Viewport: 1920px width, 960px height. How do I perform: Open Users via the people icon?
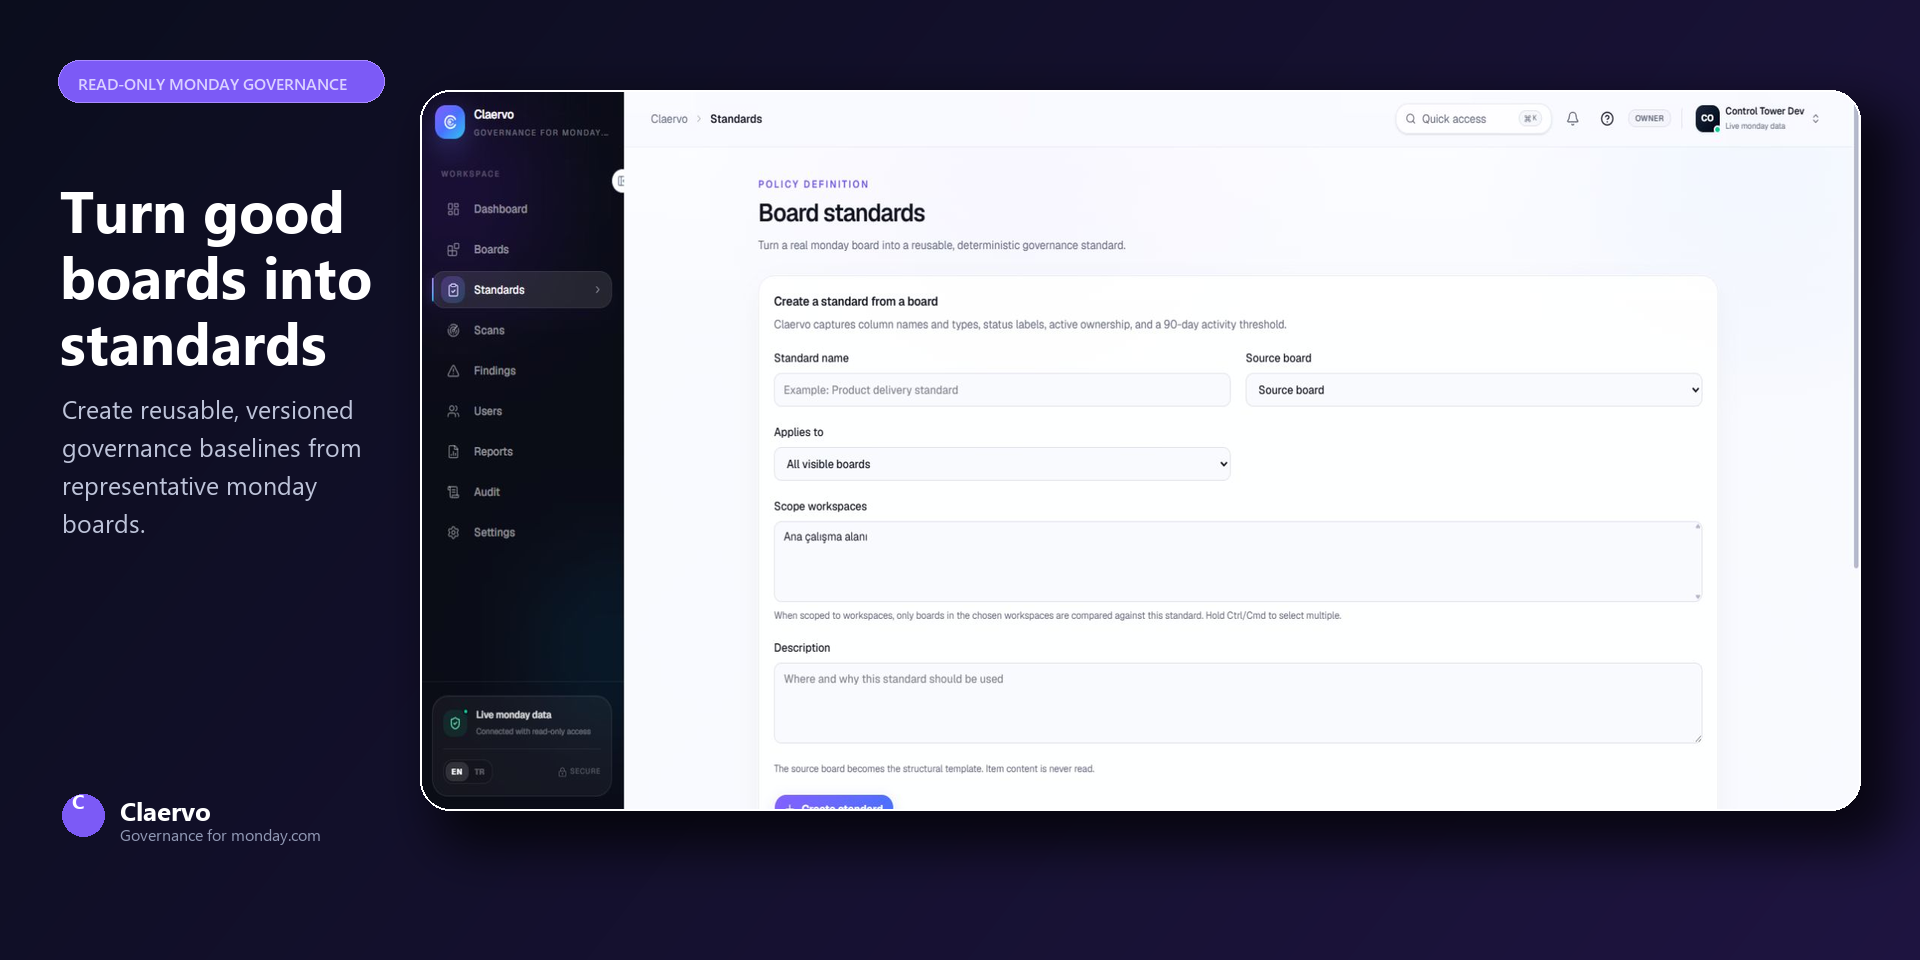pos(453,411)
